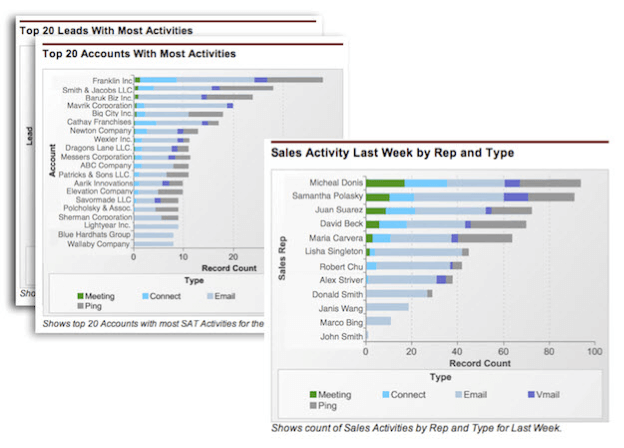
Task: Click the Meeting legend swatch in Accounts chart
Action: (x=83, y=296)
